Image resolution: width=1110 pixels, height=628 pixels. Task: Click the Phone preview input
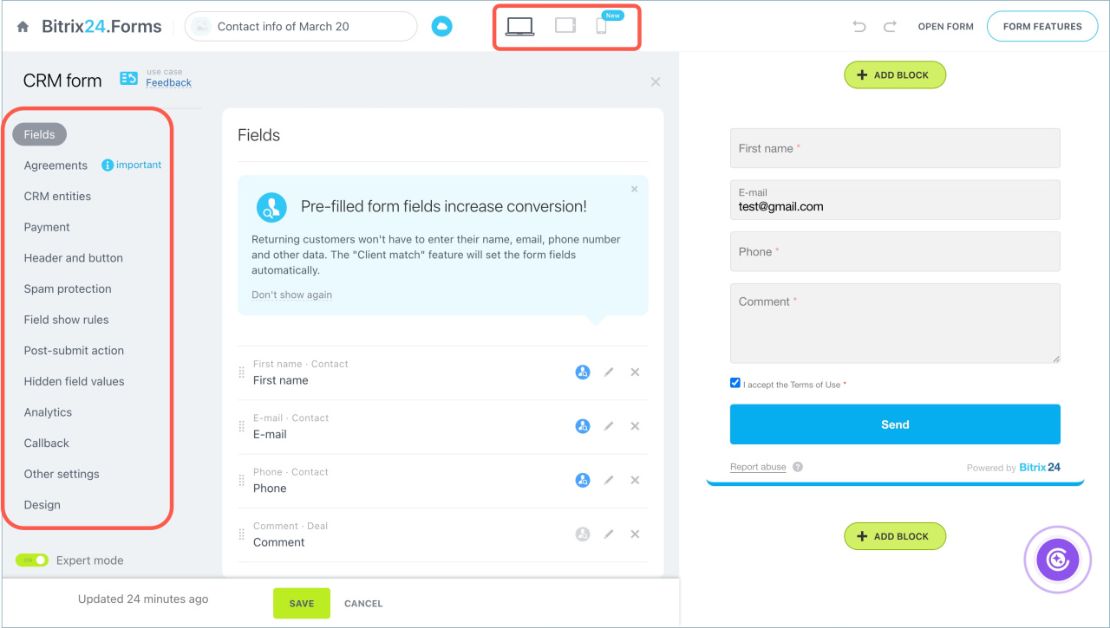pos(895,251)
